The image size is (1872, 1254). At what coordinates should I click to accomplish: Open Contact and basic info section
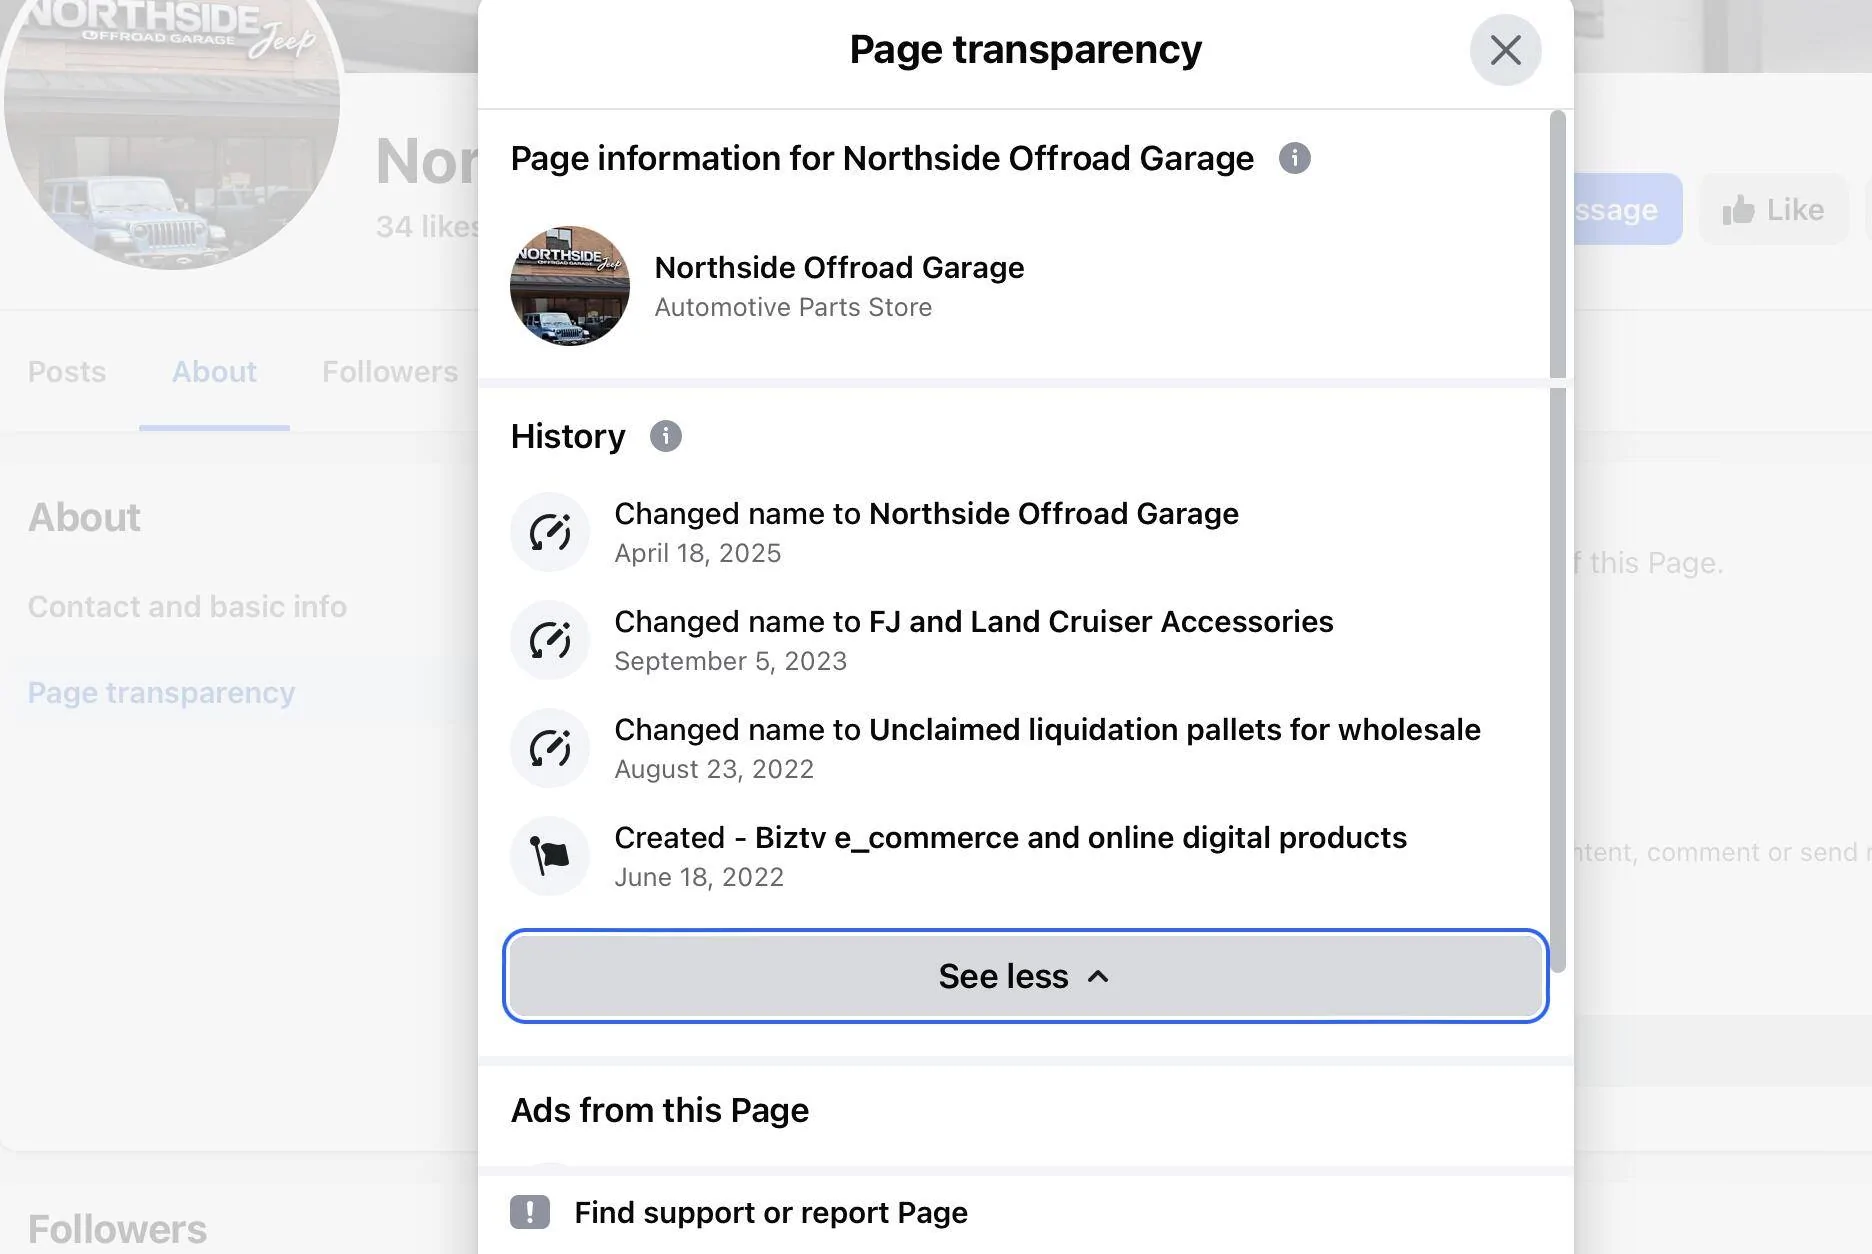coord(187,606)
